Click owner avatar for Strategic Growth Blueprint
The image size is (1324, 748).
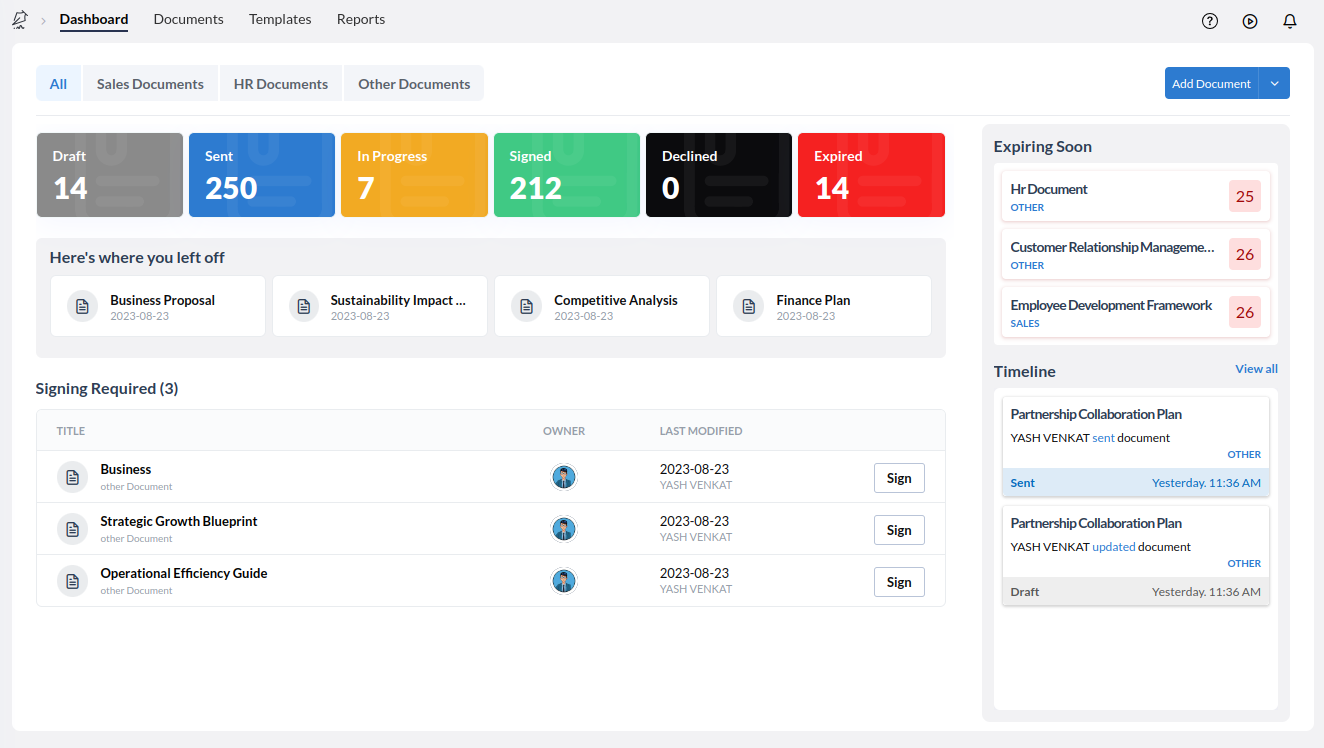(564, 529)
